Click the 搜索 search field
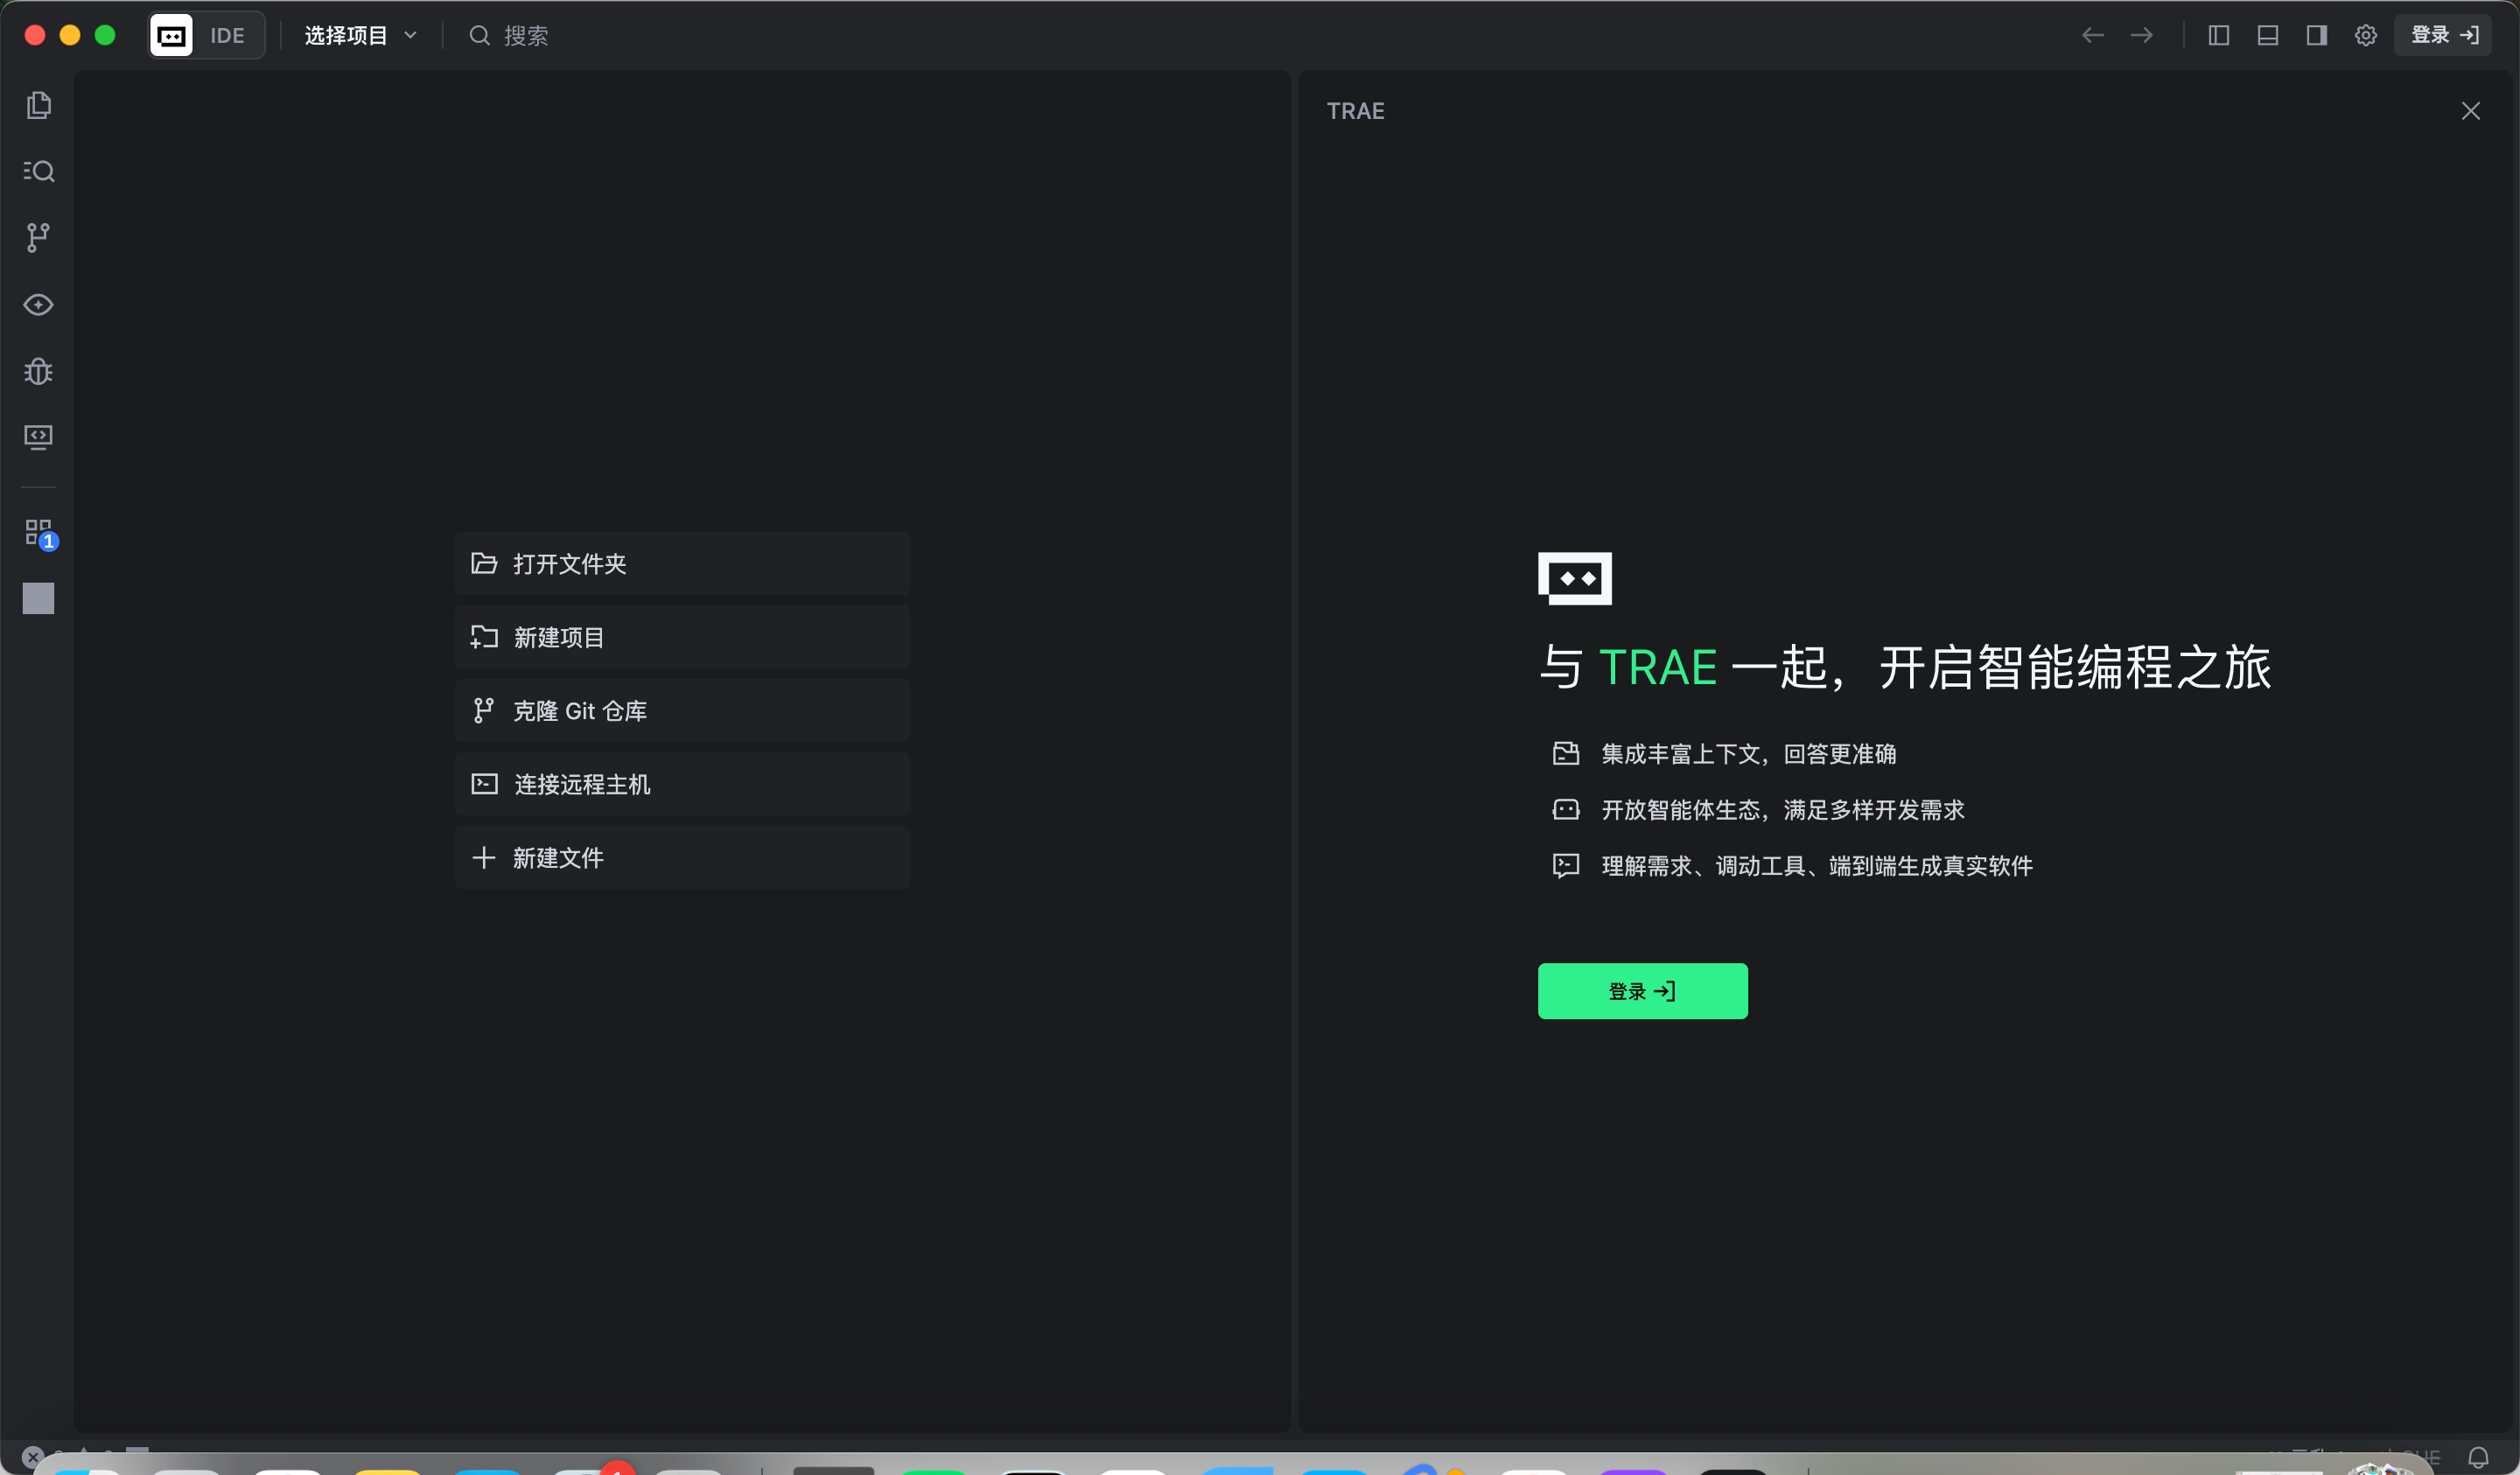 pyautogui.click(x=525, y=35)
